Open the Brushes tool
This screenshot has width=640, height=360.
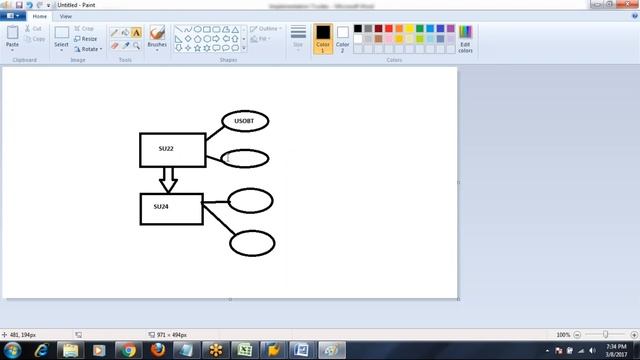click(157, 33)
